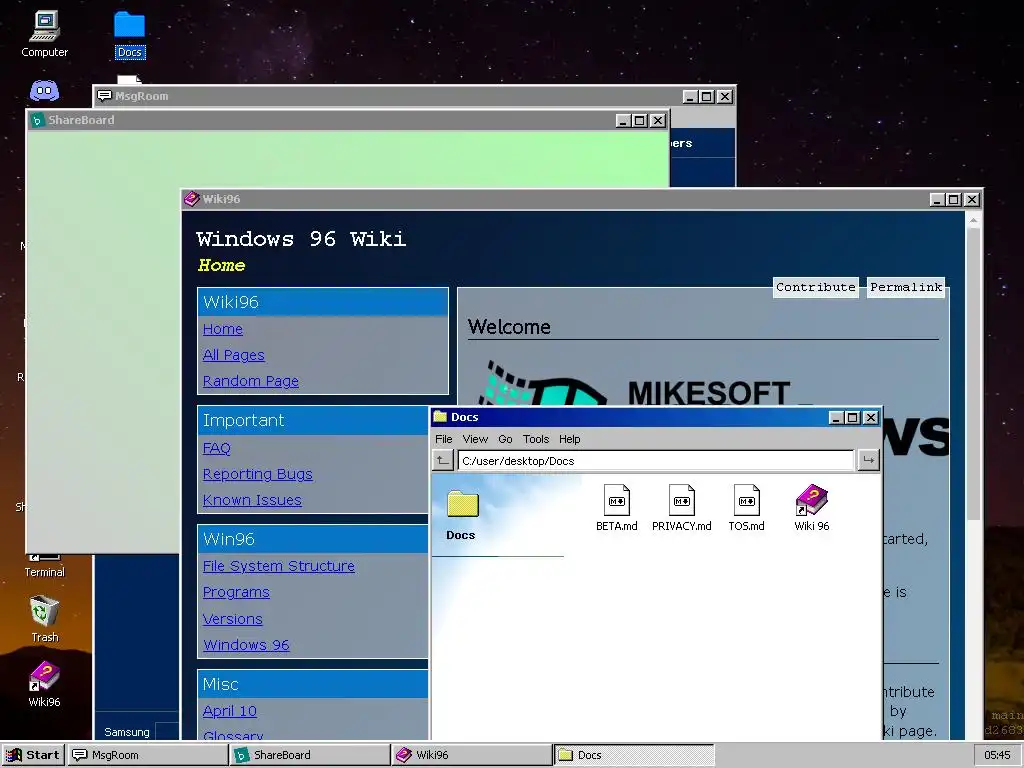This screenshot has width=1024, height=768.
Task: Open File System Structure wiki link
Action: click(278, 566)
